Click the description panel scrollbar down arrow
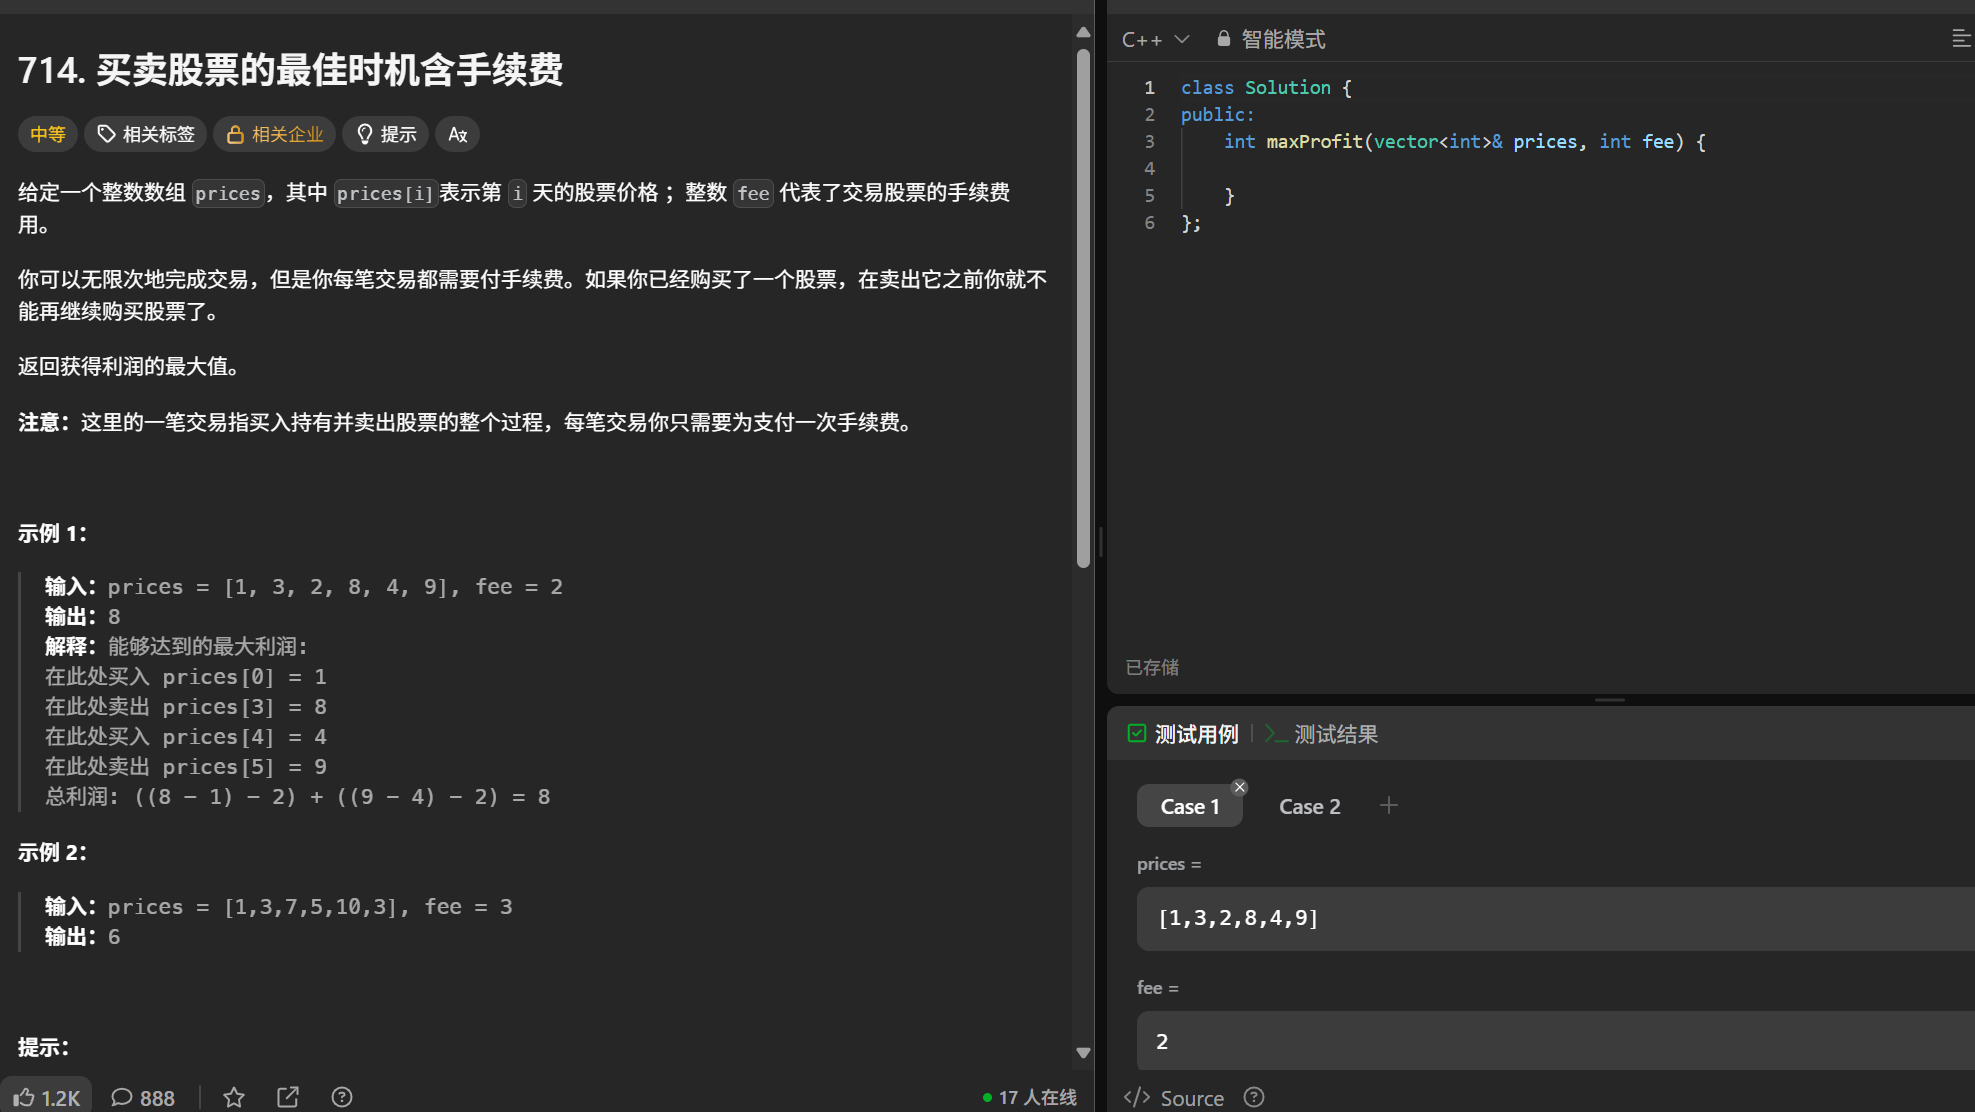 coord(1083,1052)
